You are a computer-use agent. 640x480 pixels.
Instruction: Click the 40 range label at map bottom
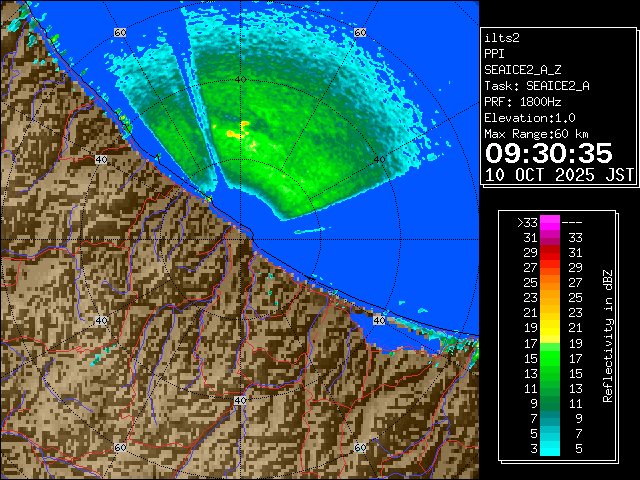[240, 400]
